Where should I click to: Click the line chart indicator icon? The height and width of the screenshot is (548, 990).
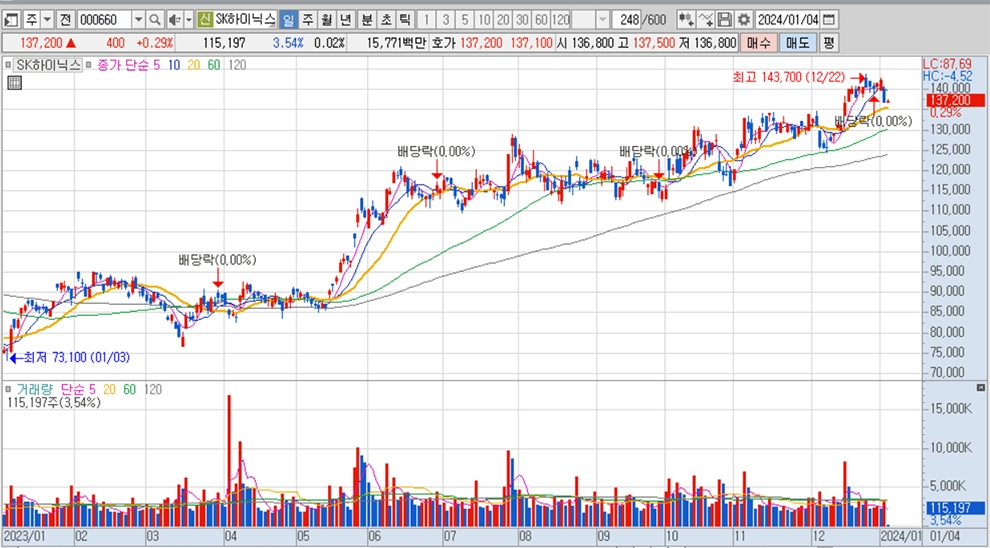706,20
